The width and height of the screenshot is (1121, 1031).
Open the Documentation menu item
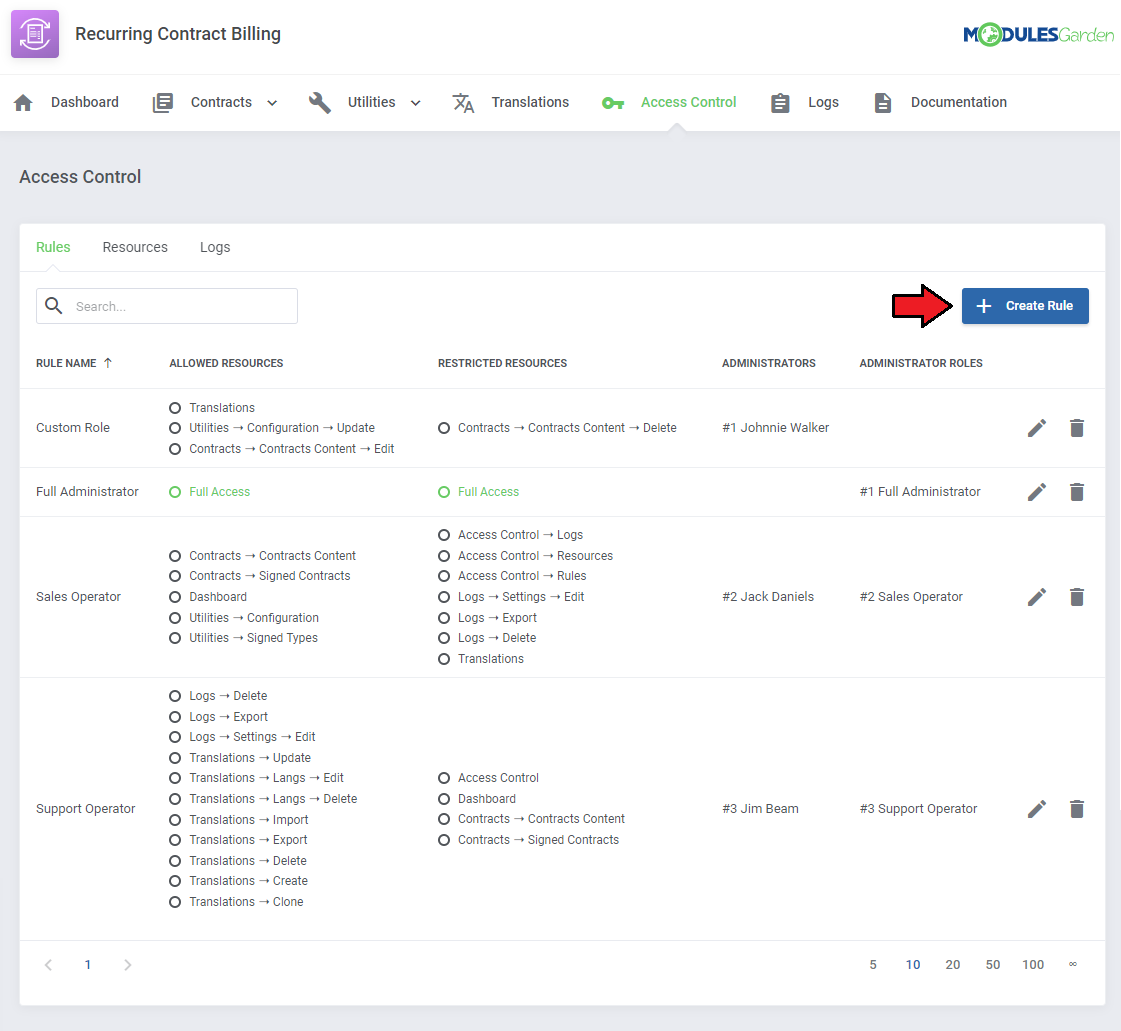(958, 102)
